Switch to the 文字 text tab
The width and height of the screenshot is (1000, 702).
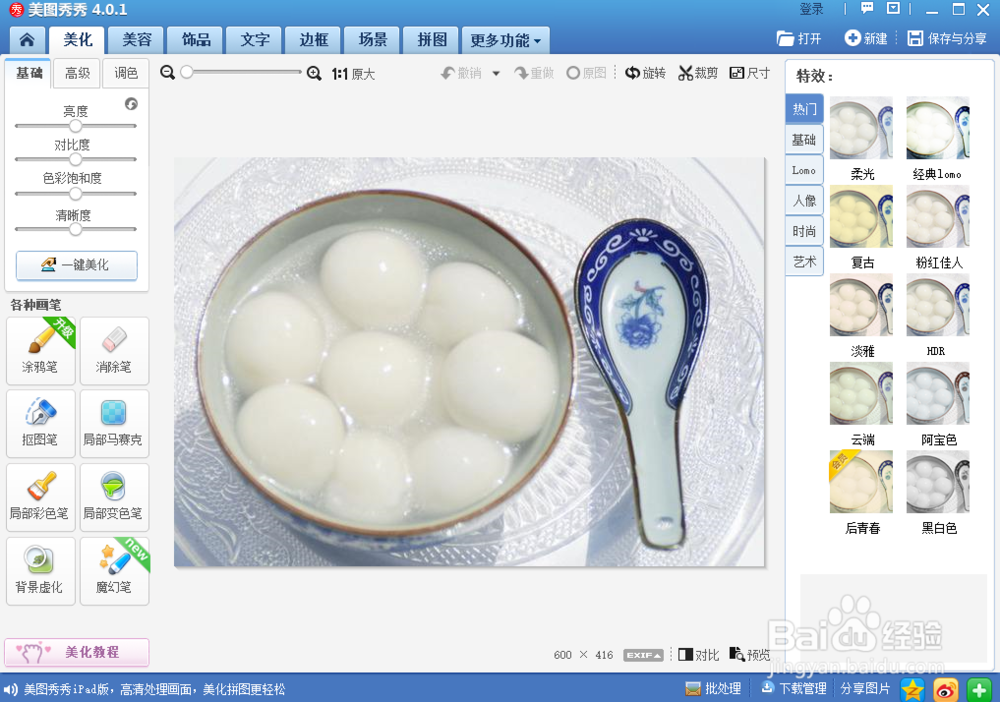[254, 40]
